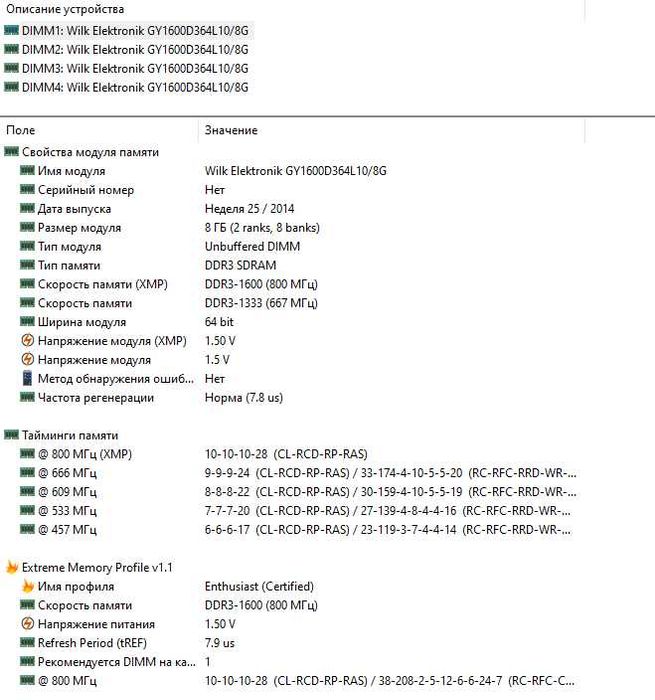The height and width of the screenshot is (700, 655).
Task: Click voltage icon beside 'Напряжение модуля (XMP)'
Action: point(28,340)
